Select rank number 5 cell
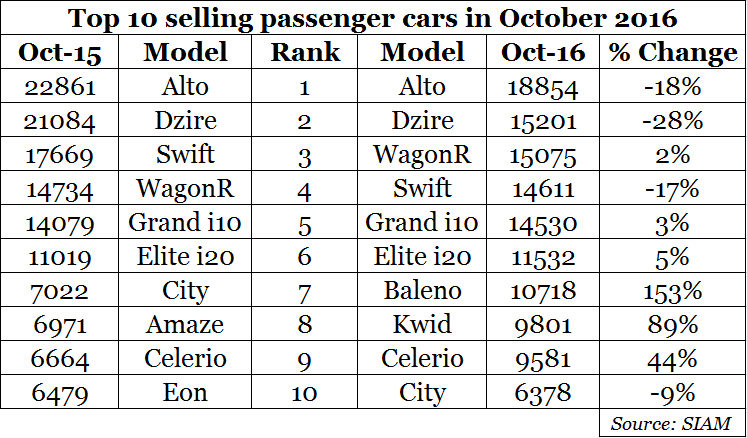The width and height of the screenshot is (747, 438). pyautogui.click(x=305, y=224)
